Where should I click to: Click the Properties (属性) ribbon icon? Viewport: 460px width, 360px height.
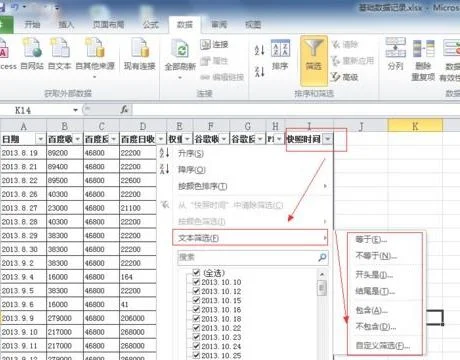click(x=205, y=61)
